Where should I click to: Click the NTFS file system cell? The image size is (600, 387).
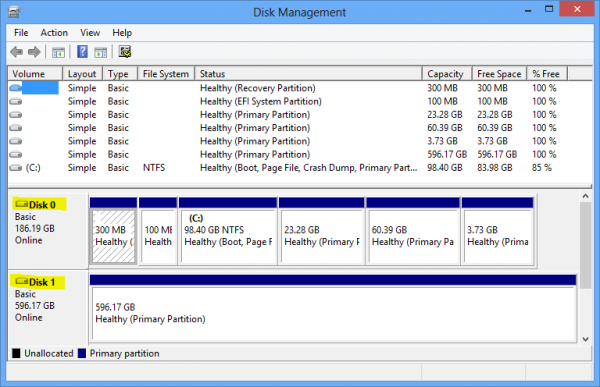click(154, 168)
